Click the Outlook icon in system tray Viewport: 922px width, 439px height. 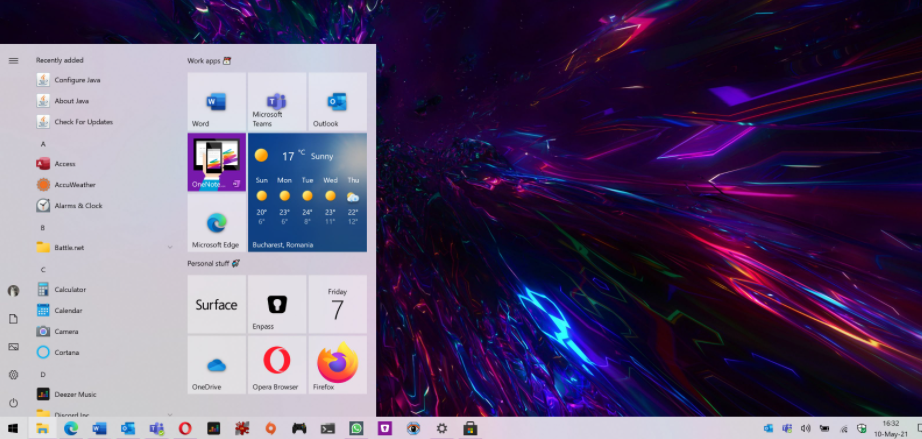768,428
